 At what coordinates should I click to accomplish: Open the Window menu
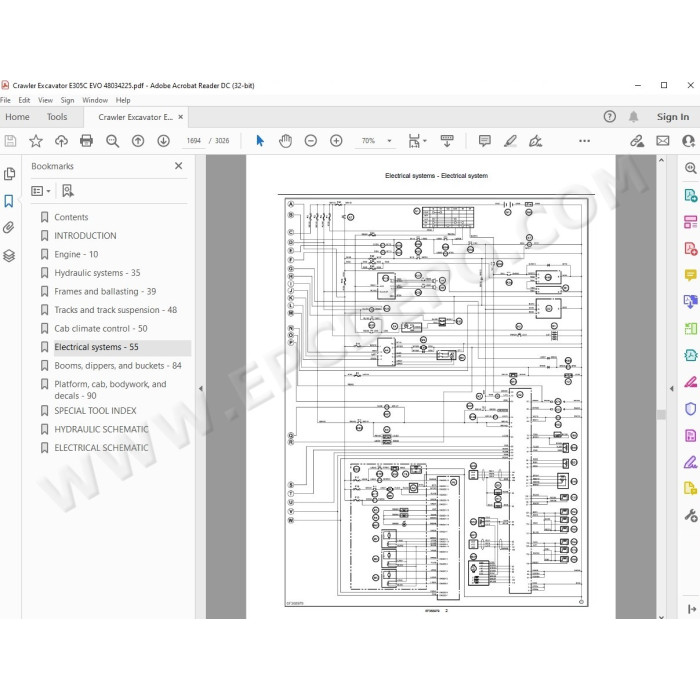pos(95,100)
